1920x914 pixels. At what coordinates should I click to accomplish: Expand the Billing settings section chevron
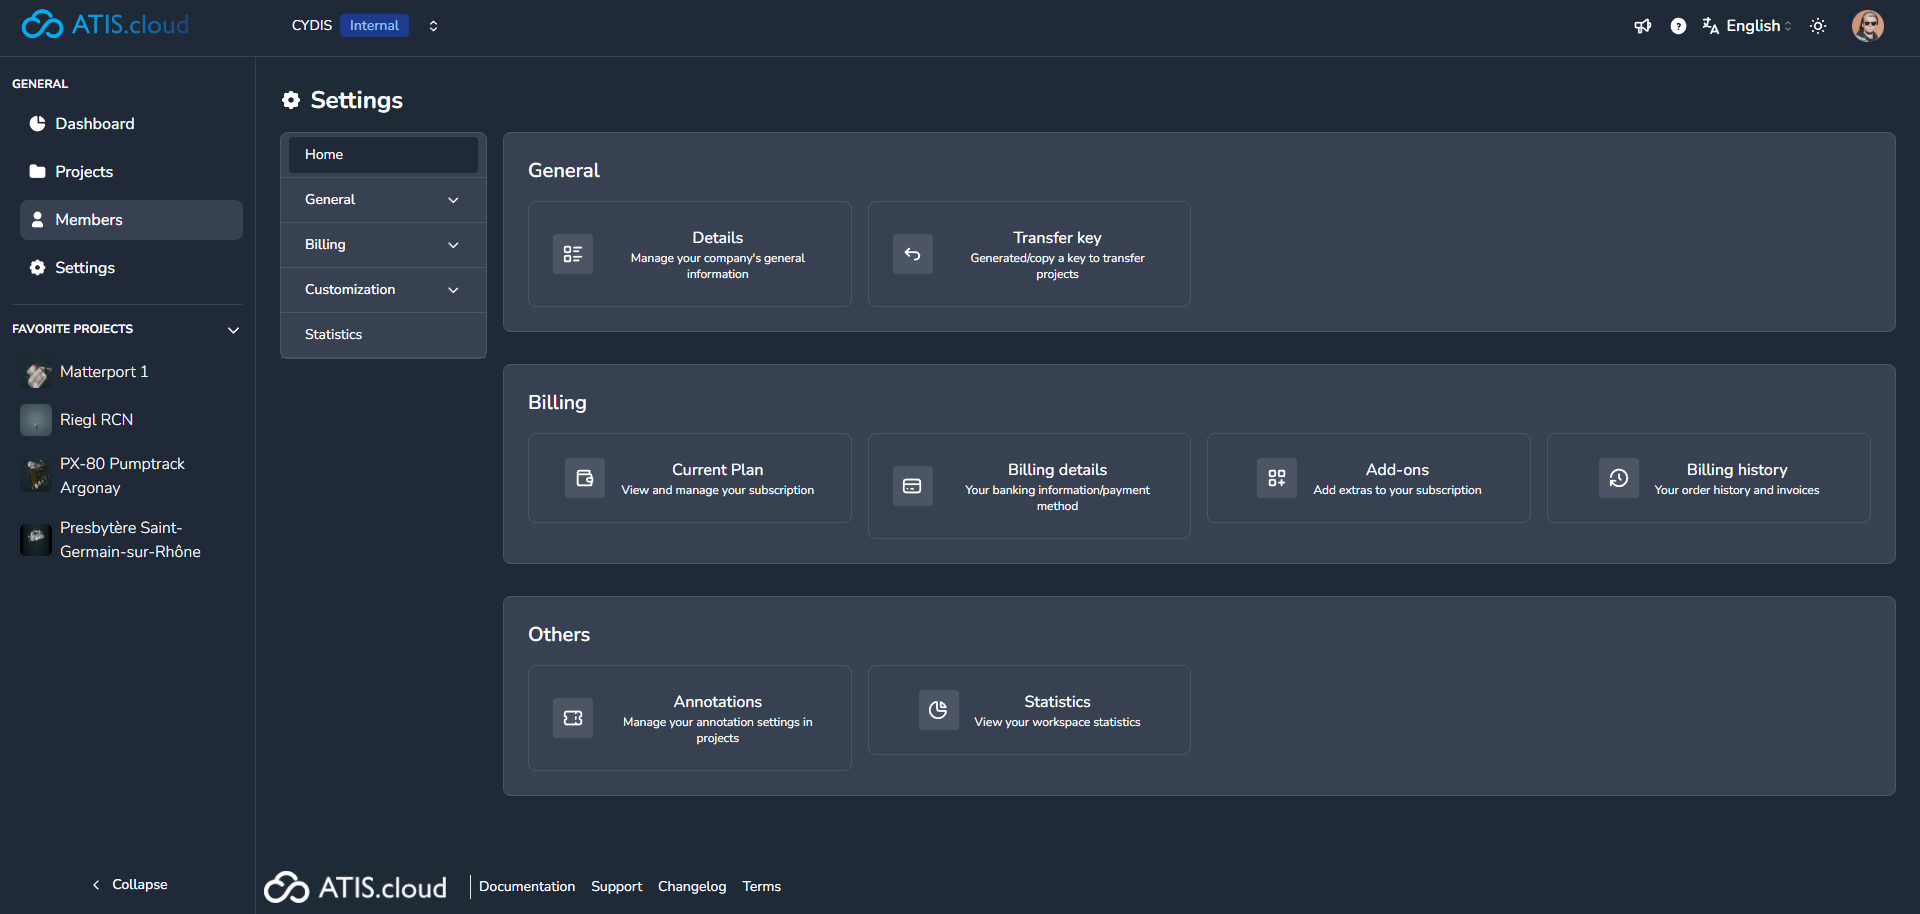coord(453,245)
